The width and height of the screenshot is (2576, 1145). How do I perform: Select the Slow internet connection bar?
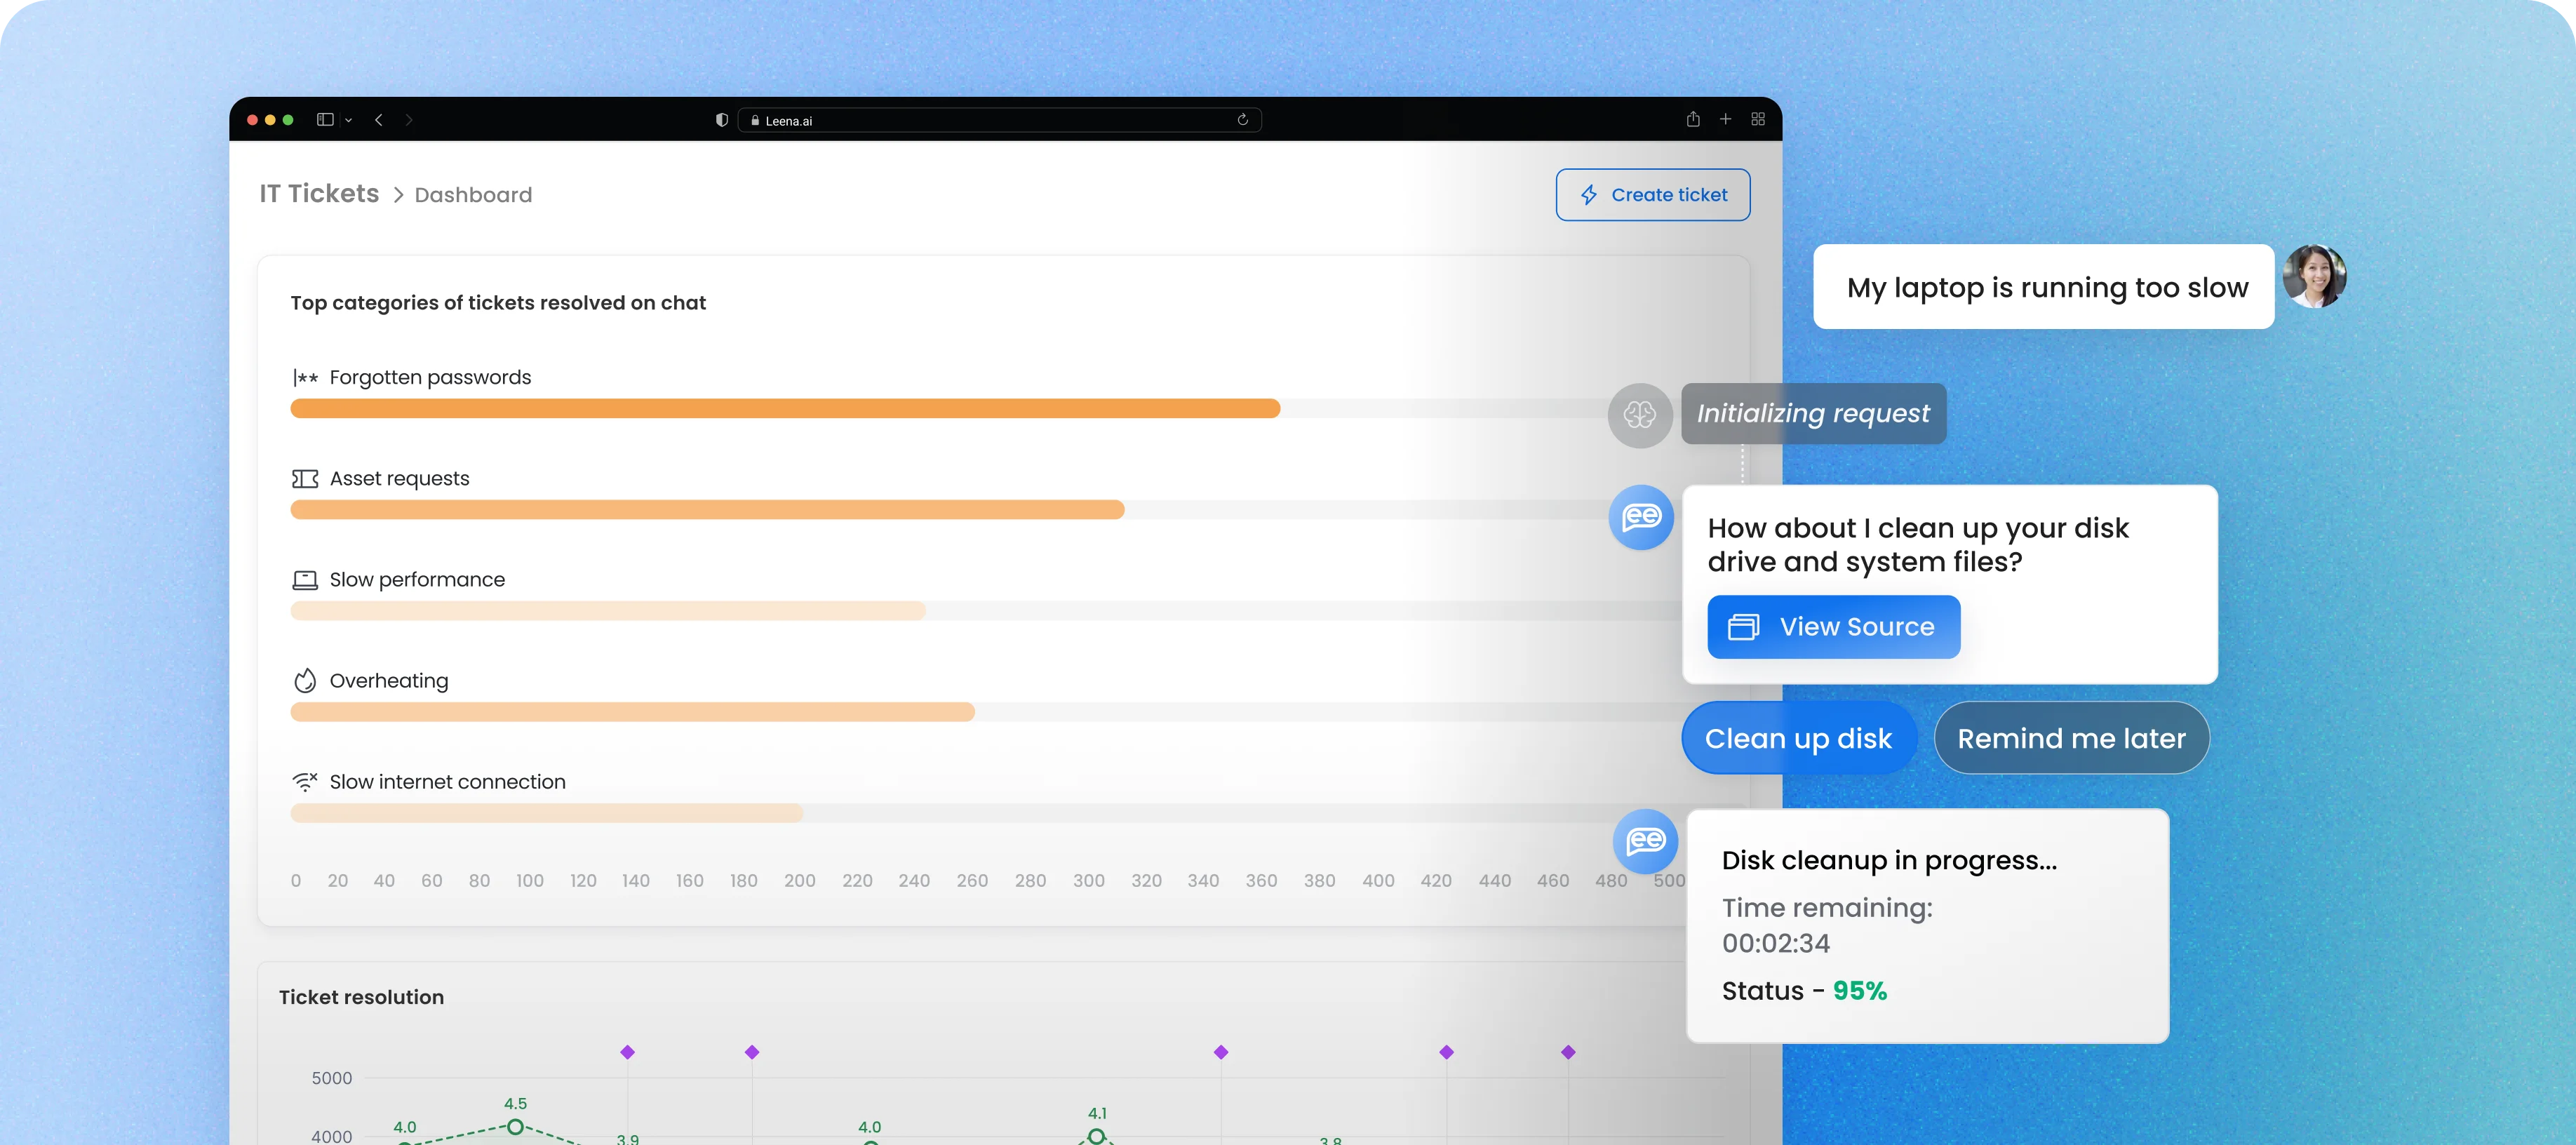click(547, 812)
